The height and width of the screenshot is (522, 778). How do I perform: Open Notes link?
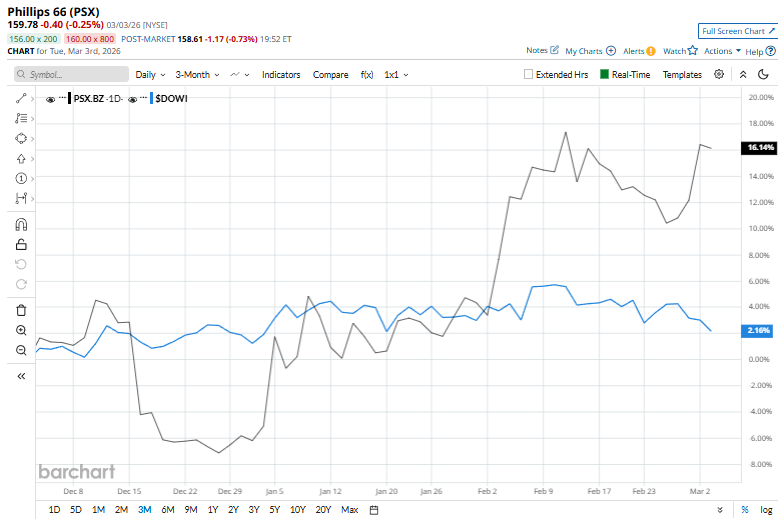point(542,51)
